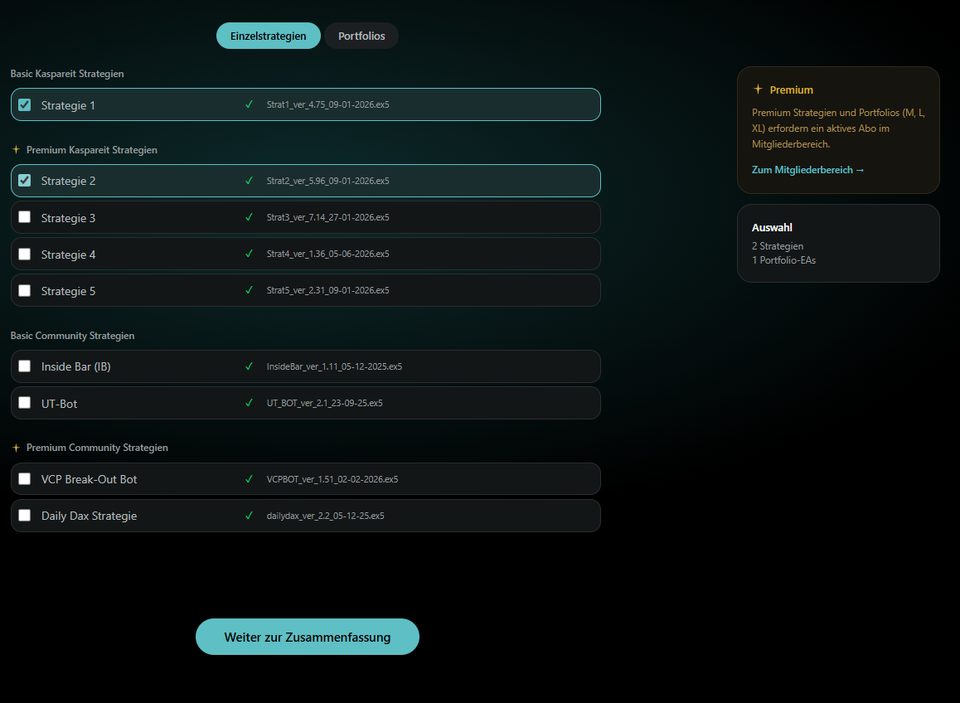This screenshot has height=703, width=960.
Task: Click the green checkmark for Strategie 4
Action: coord(249,253)
